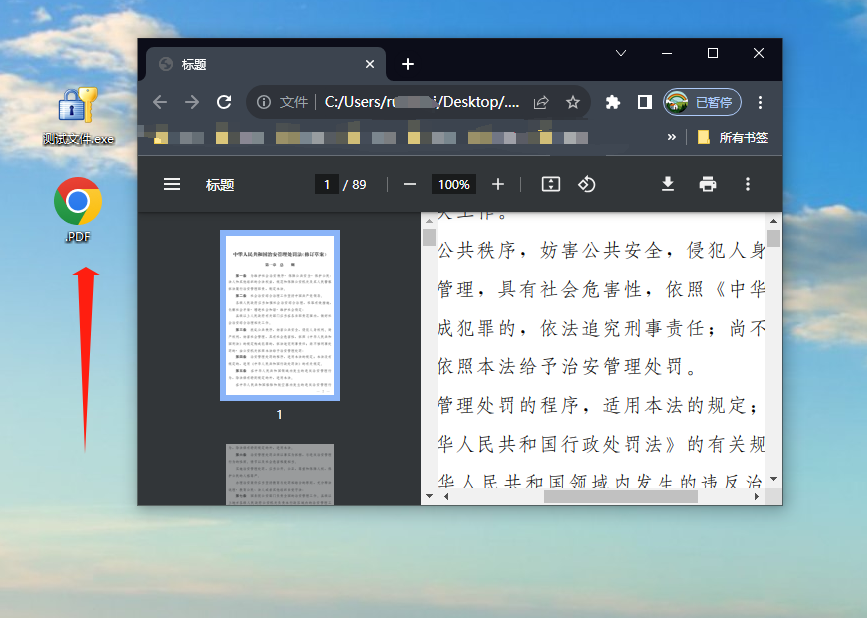Select the second page thumbnail
The width and height of the screenshot is (867, 618).
[x=280, y=474]
